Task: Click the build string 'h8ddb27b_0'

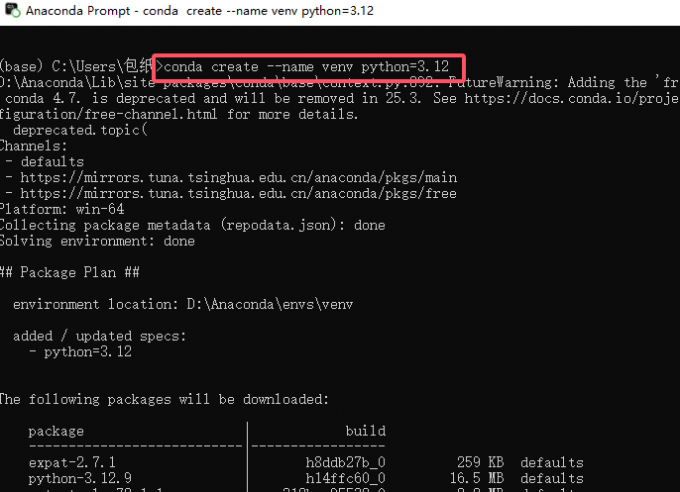Action: [x=346, y=462]
